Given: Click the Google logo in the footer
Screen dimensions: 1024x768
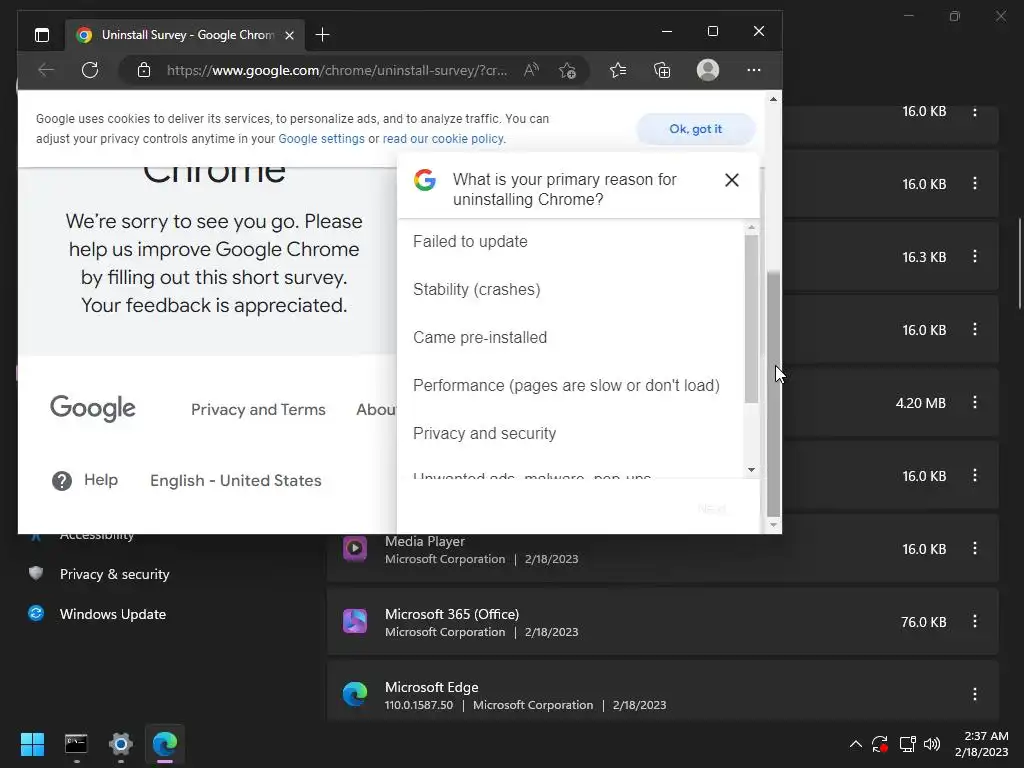Looking at the screenshot, I should coord(93,408).
